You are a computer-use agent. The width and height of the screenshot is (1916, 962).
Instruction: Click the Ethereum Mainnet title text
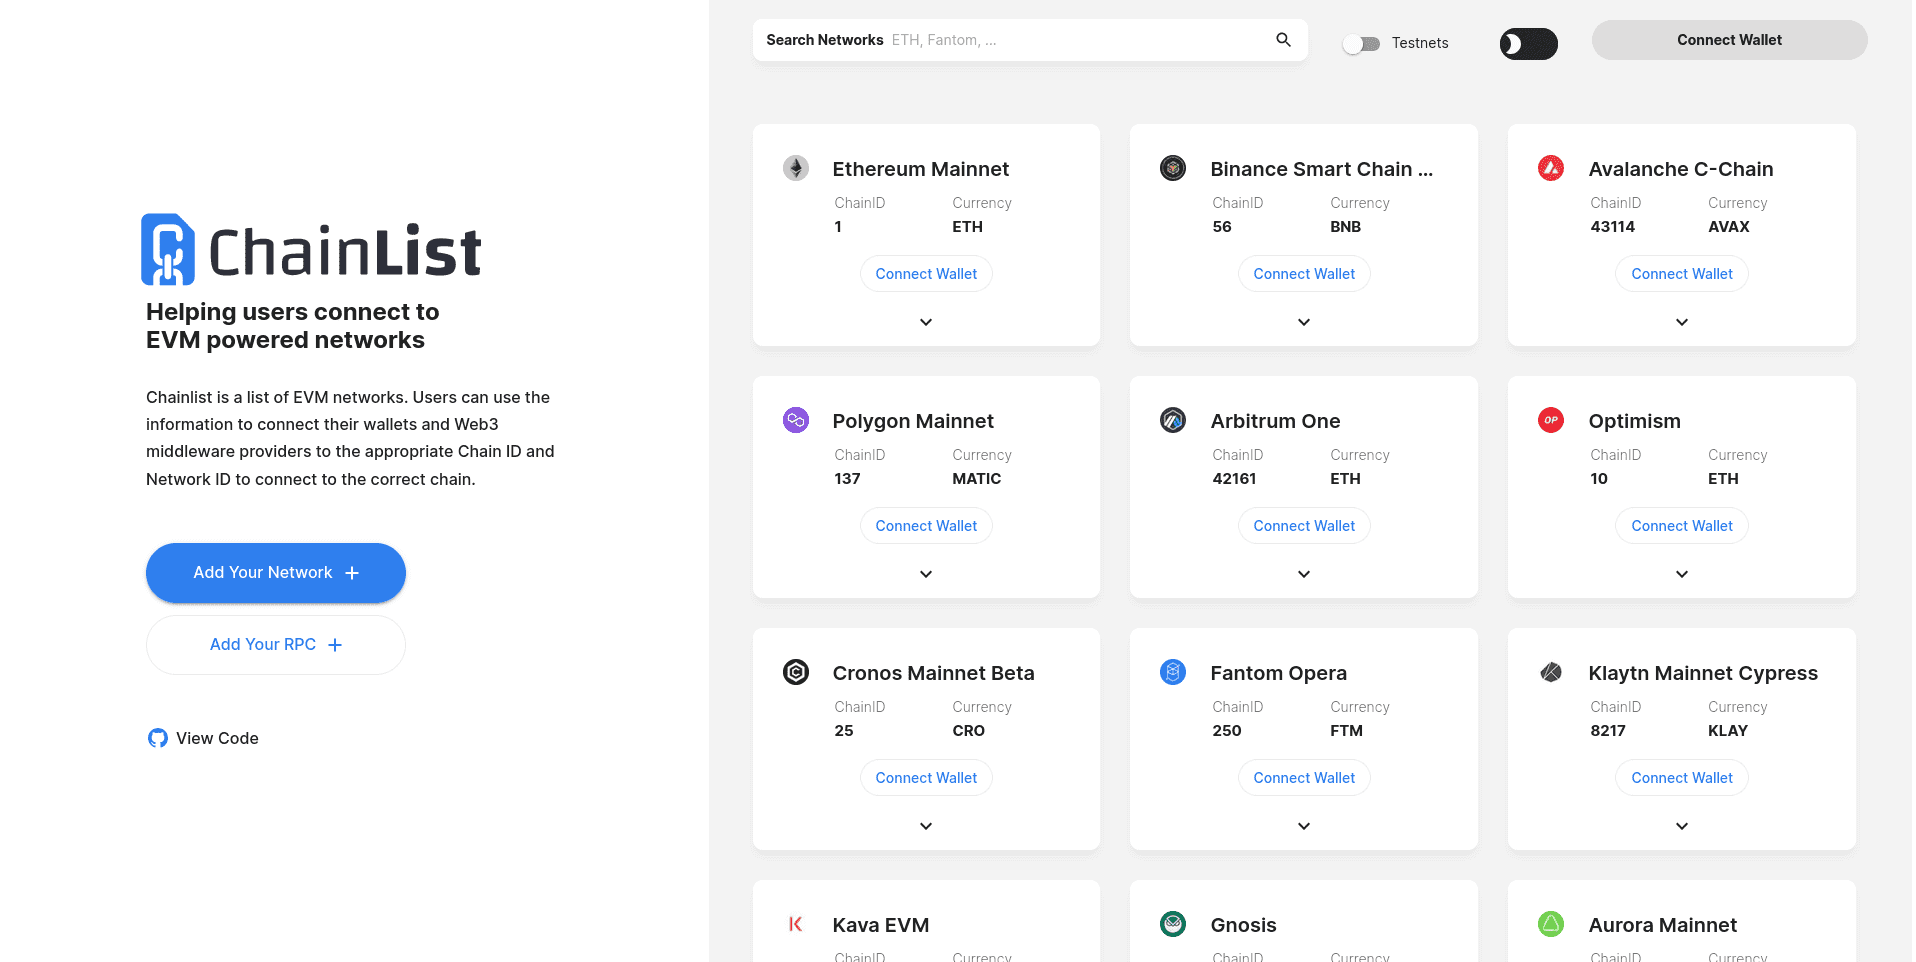(x=921, y=169)
